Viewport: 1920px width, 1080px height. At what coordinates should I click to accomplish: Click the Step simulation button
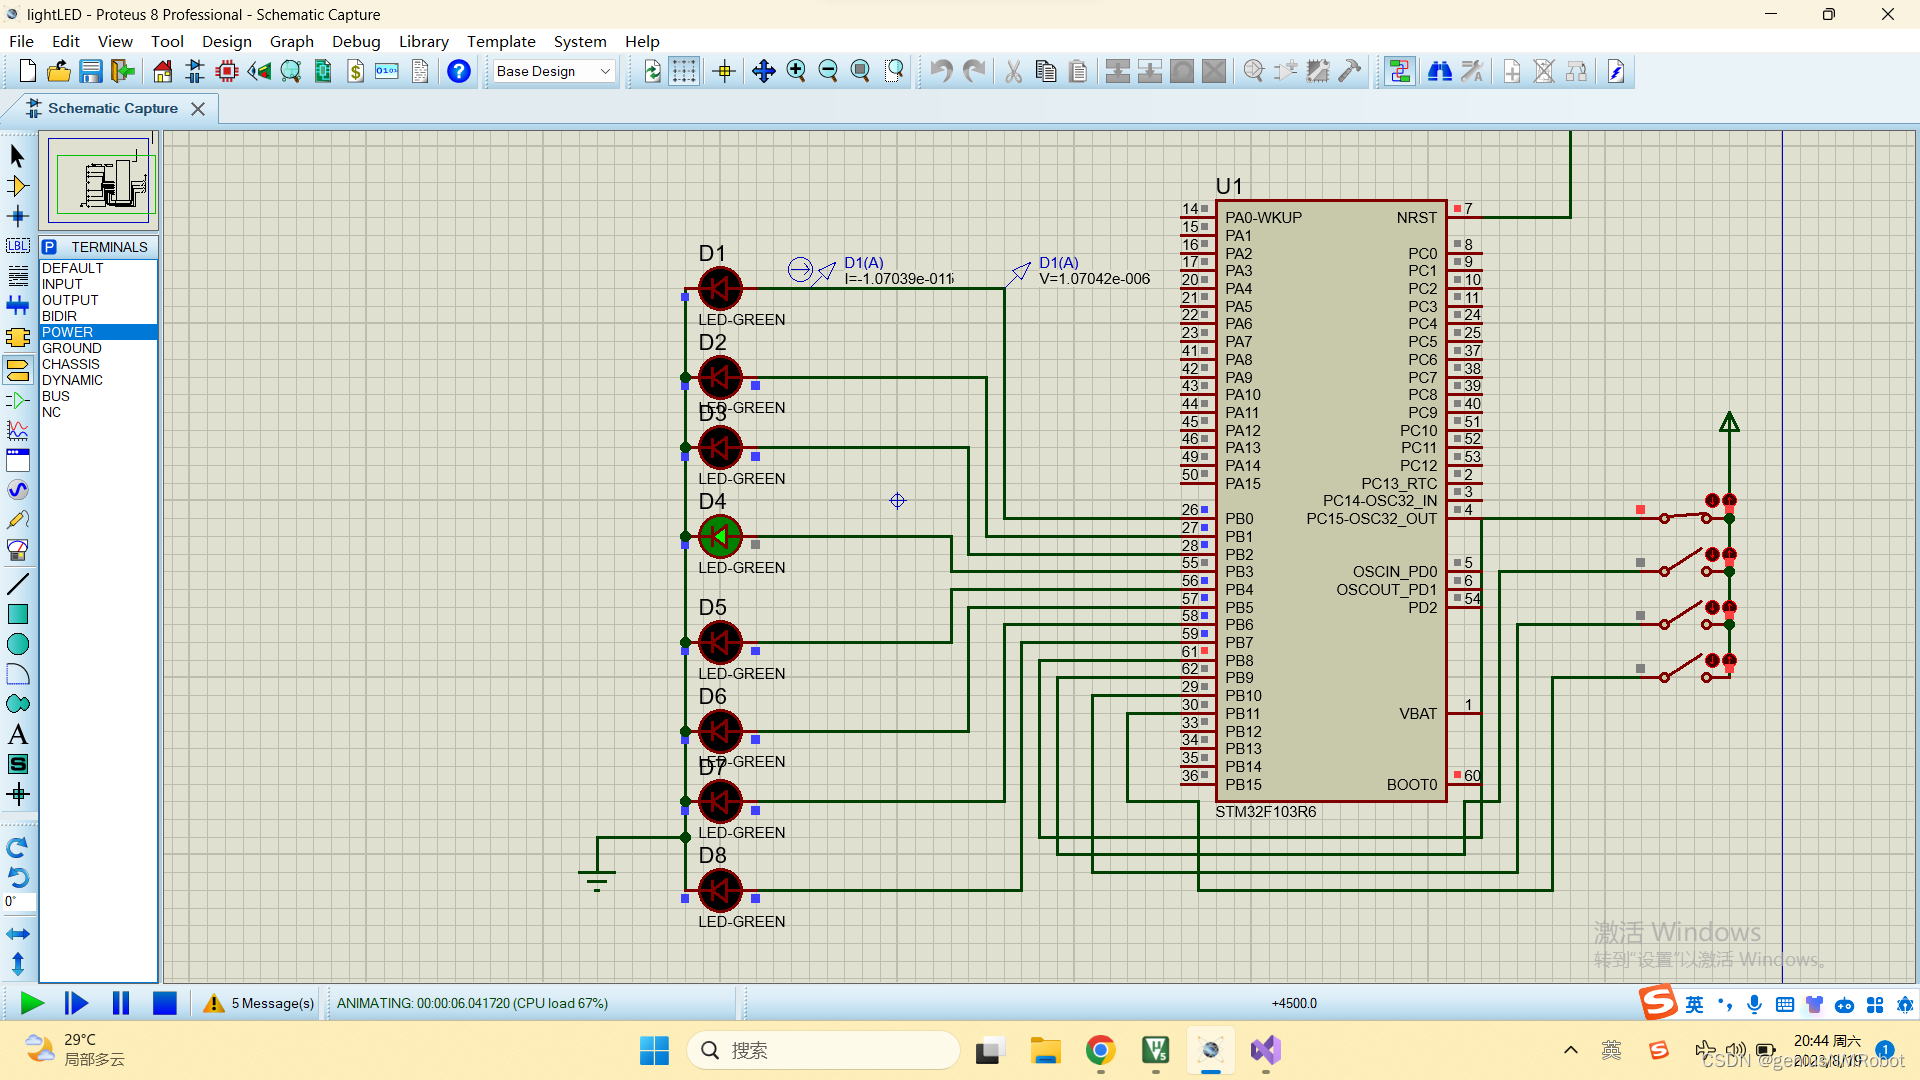pos(76,1004)
